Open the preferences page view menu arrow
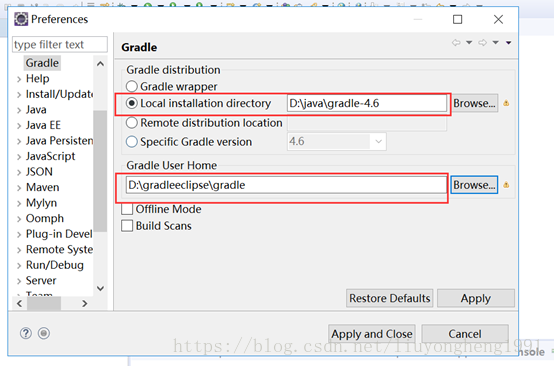 (x=508, y=43)
